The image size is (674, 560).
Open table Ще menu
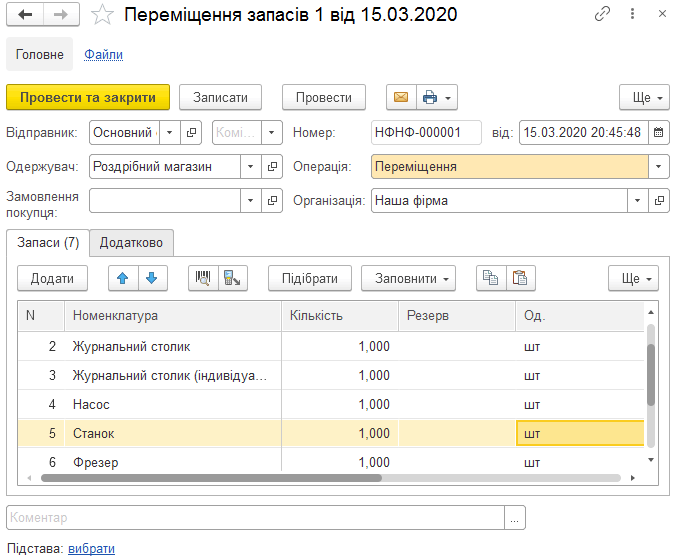tap(633, 278)
